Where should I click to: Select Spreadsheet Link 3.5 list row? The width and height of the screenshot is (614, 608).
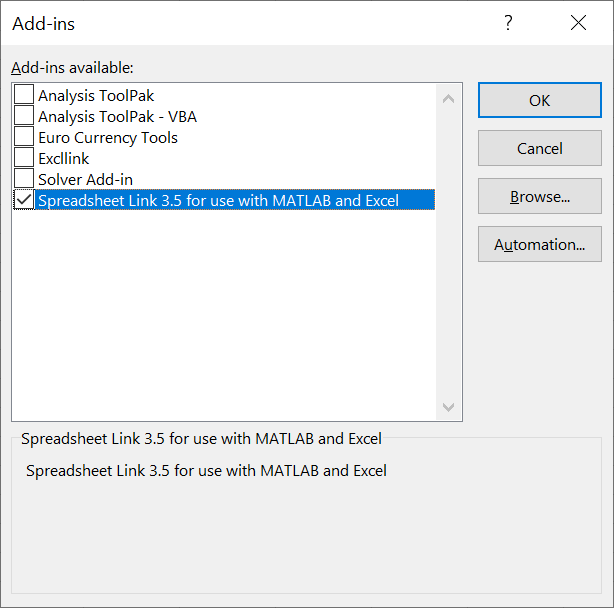pos(218,200)
